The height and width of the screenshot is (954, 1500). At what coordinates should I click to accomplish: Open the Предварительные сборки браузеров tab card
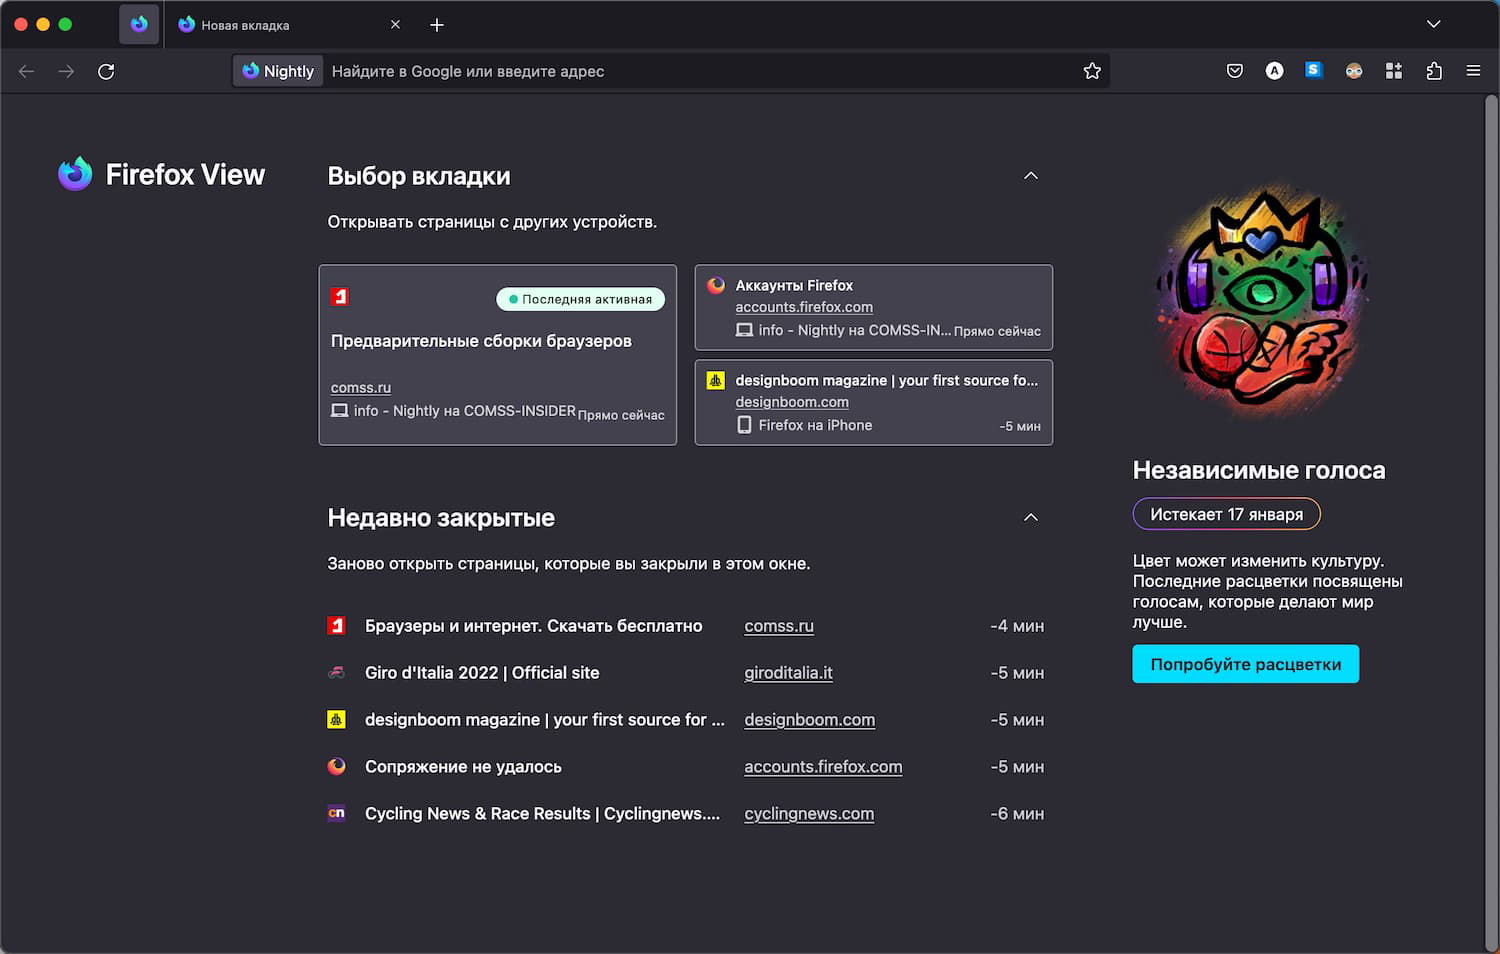click(x=498, y=355)
